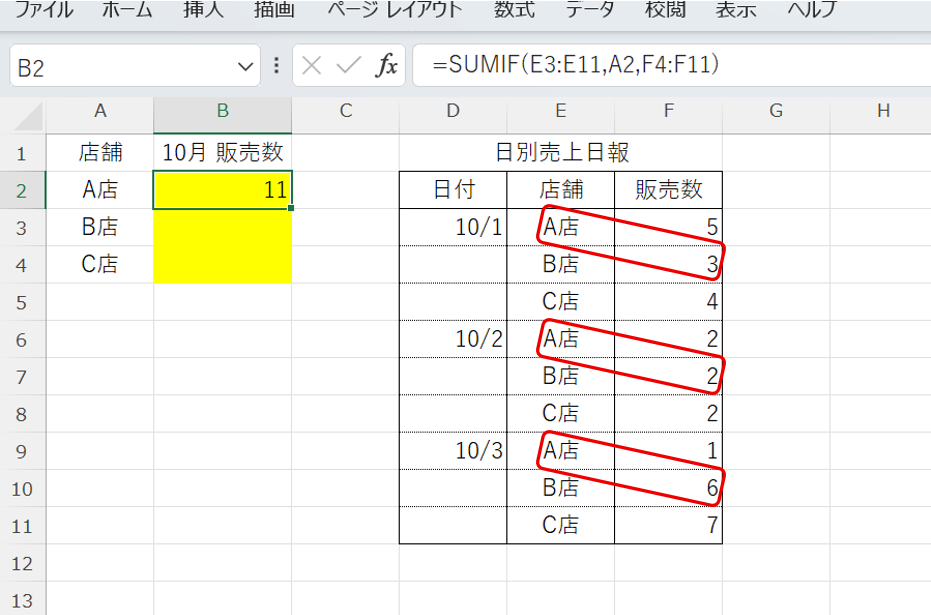Viewport: 931px width, 615px height.
Task: Click the three-dot handle beside Name Box
Action: [276, 67]
